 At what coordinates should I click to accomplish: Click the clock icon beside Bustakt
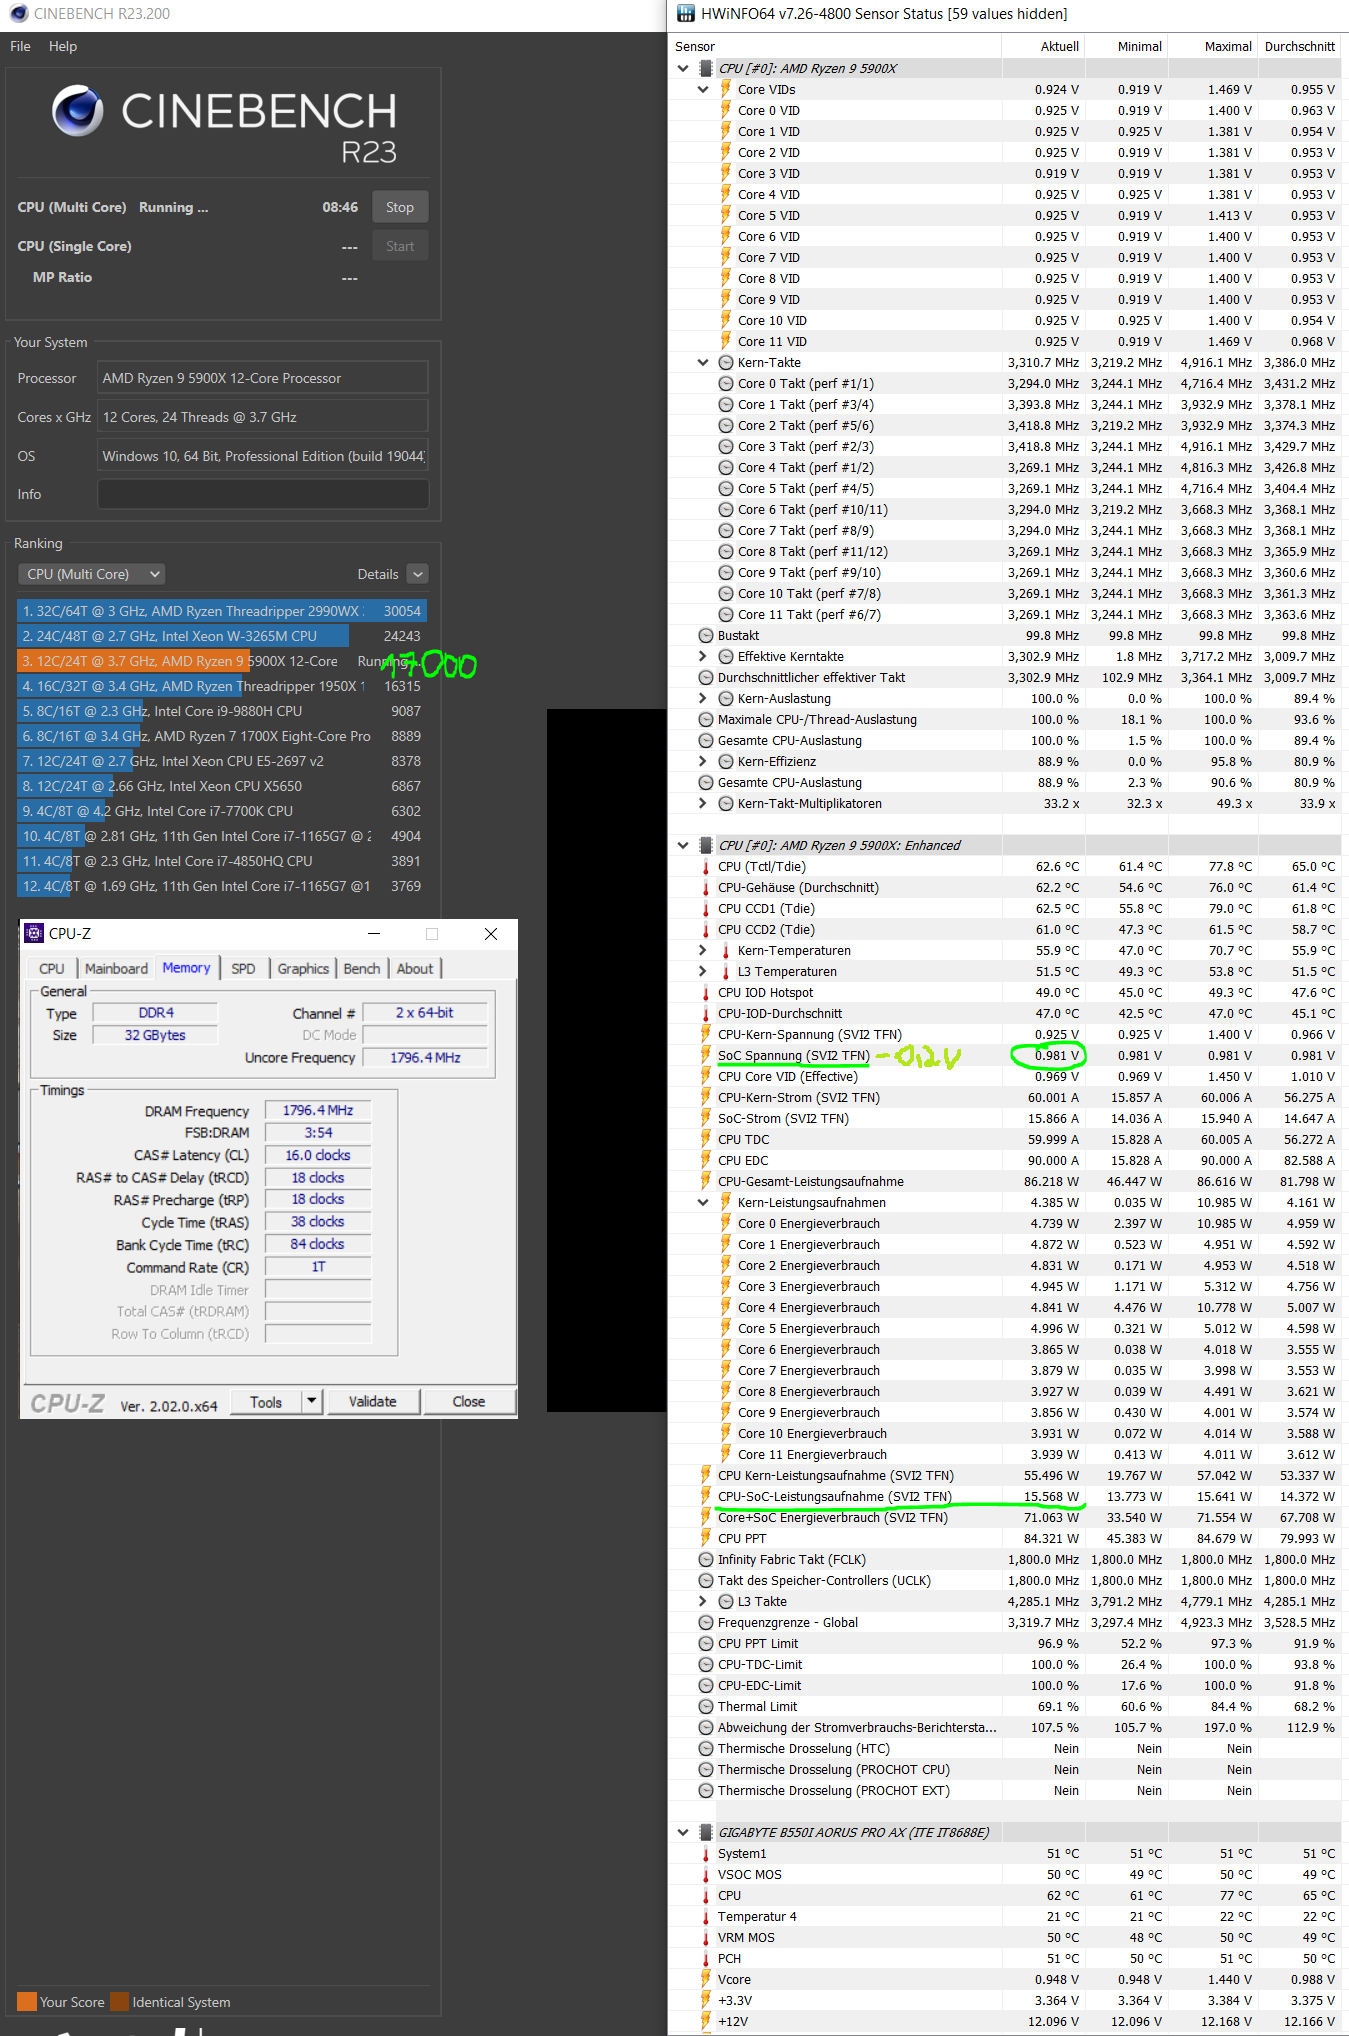[x=706, y=635]
